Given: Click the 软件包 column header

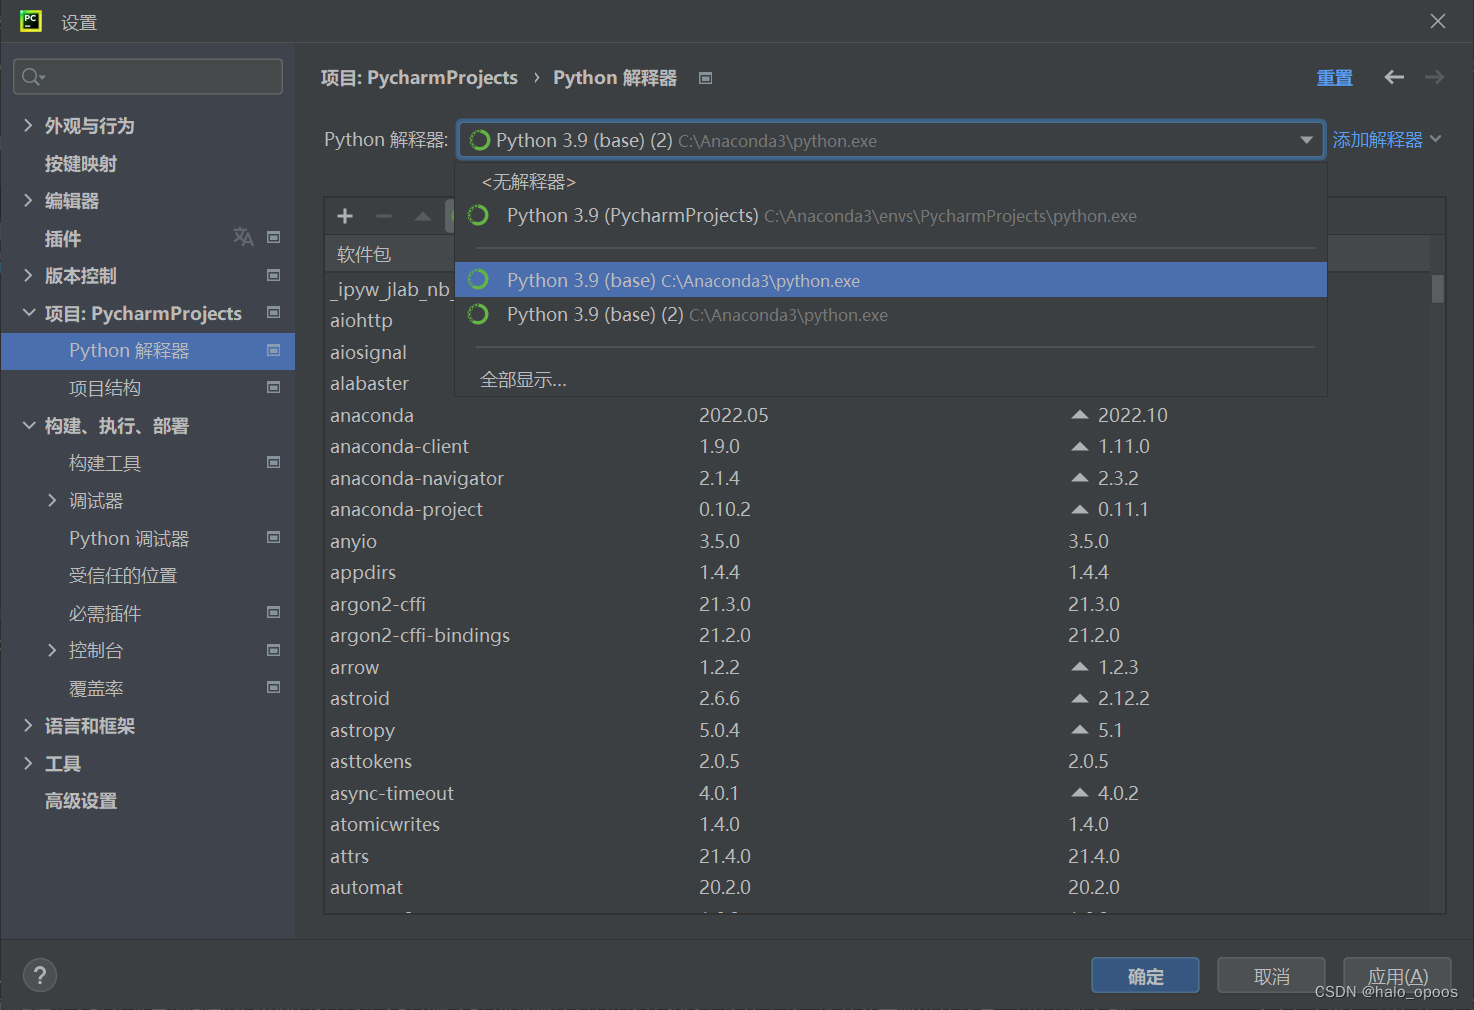Looking at the screenshot, I should pyautogui.click(x=364, y=254).
